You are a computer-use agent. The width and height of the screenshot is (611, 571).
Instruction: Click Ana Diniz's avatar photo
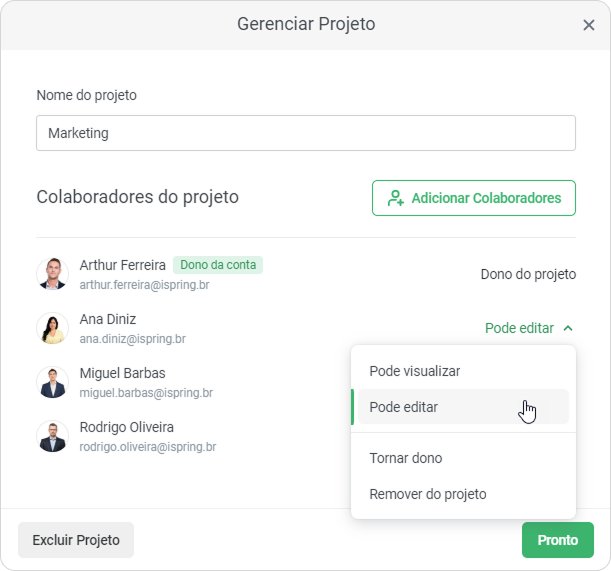pos(52,328)
